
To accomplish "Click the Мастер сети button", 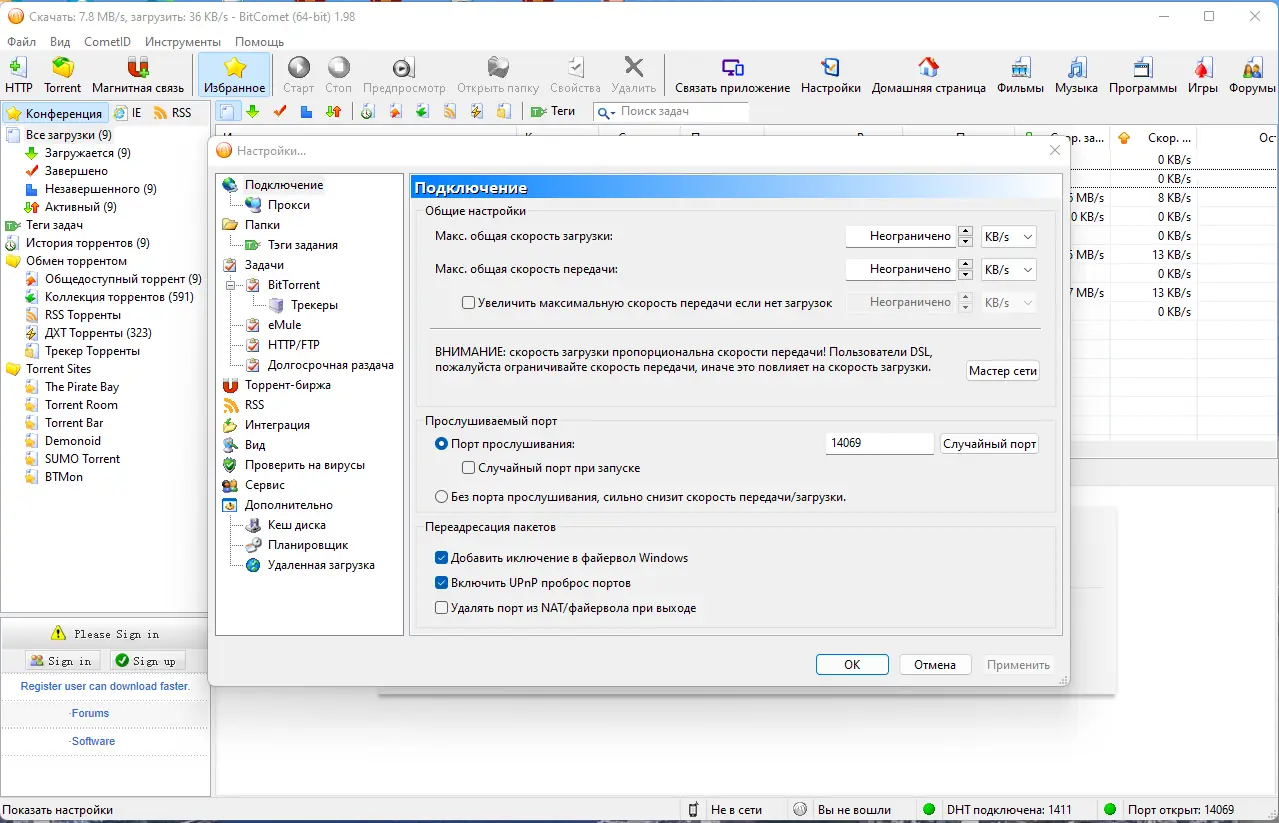I will coord(1003,371).
